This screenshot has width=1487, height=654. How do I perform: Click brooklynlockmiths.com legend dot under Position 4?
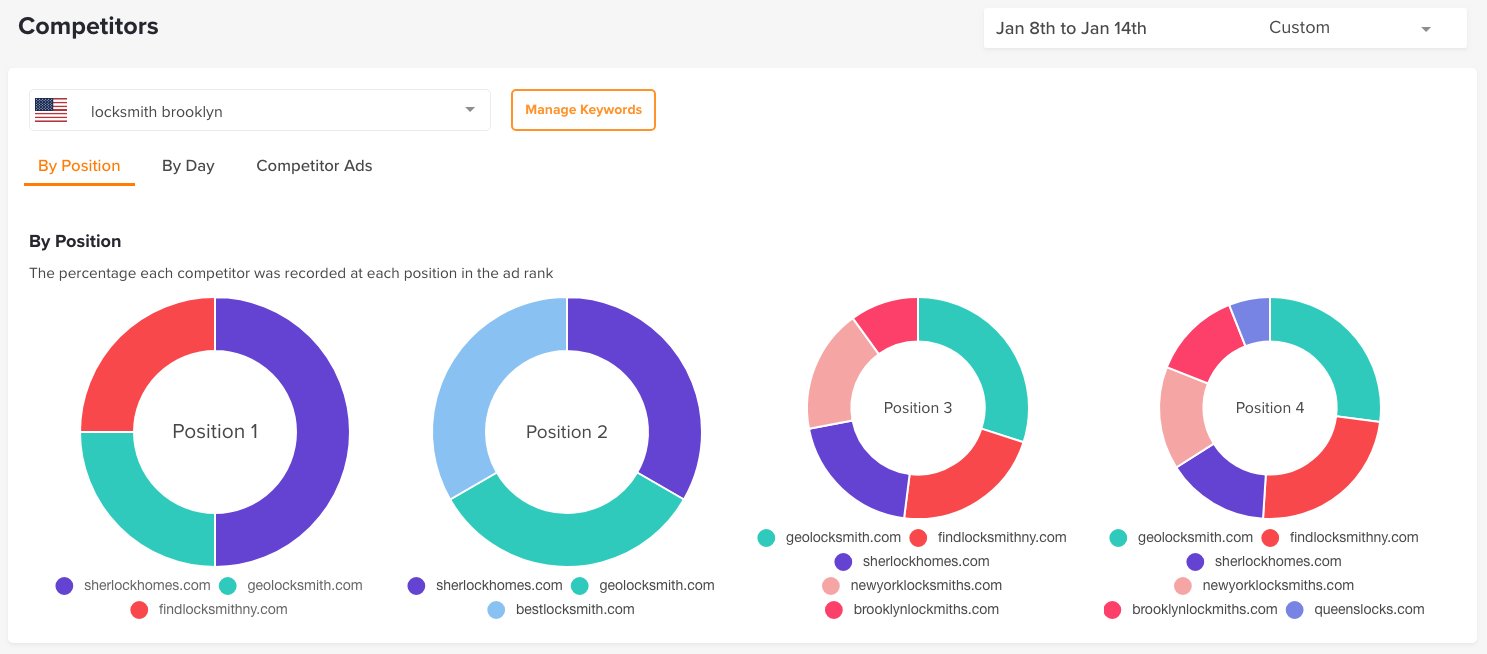click(x=1112, y=609)
